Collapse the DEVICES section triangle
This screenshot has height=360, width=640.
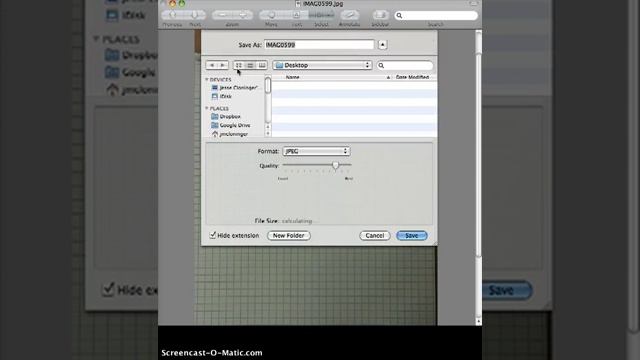click(207, 80)
